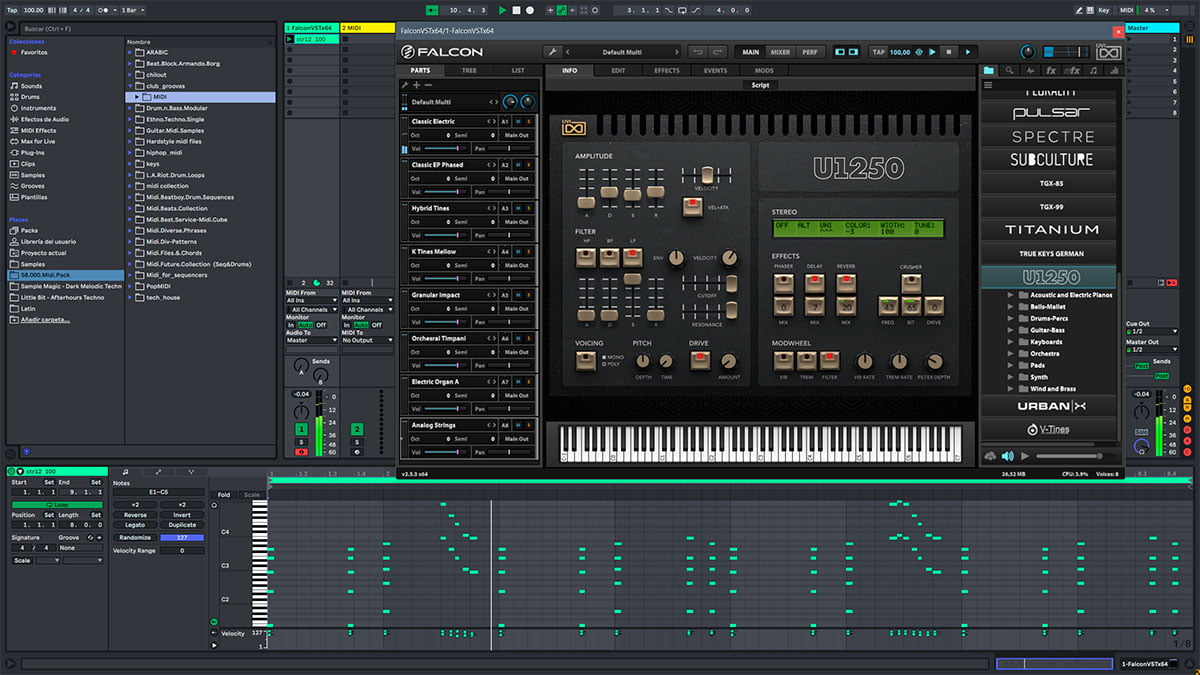The width and height of the screenshot is (1200, 675).
Task: Open the Notes tab icon in clip view
Action: click(125, 471)
